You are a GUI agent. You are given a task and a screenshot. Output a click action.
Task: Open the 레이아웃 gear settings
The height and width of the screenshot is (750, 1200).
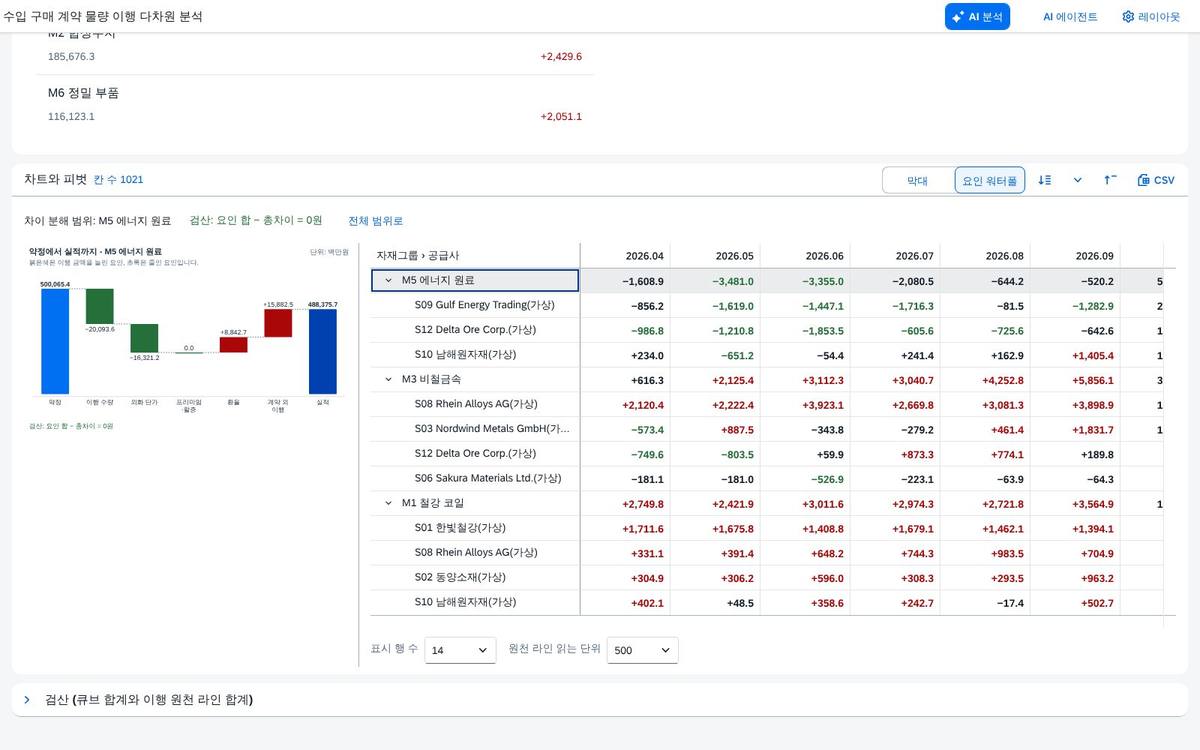point(1151,16)
